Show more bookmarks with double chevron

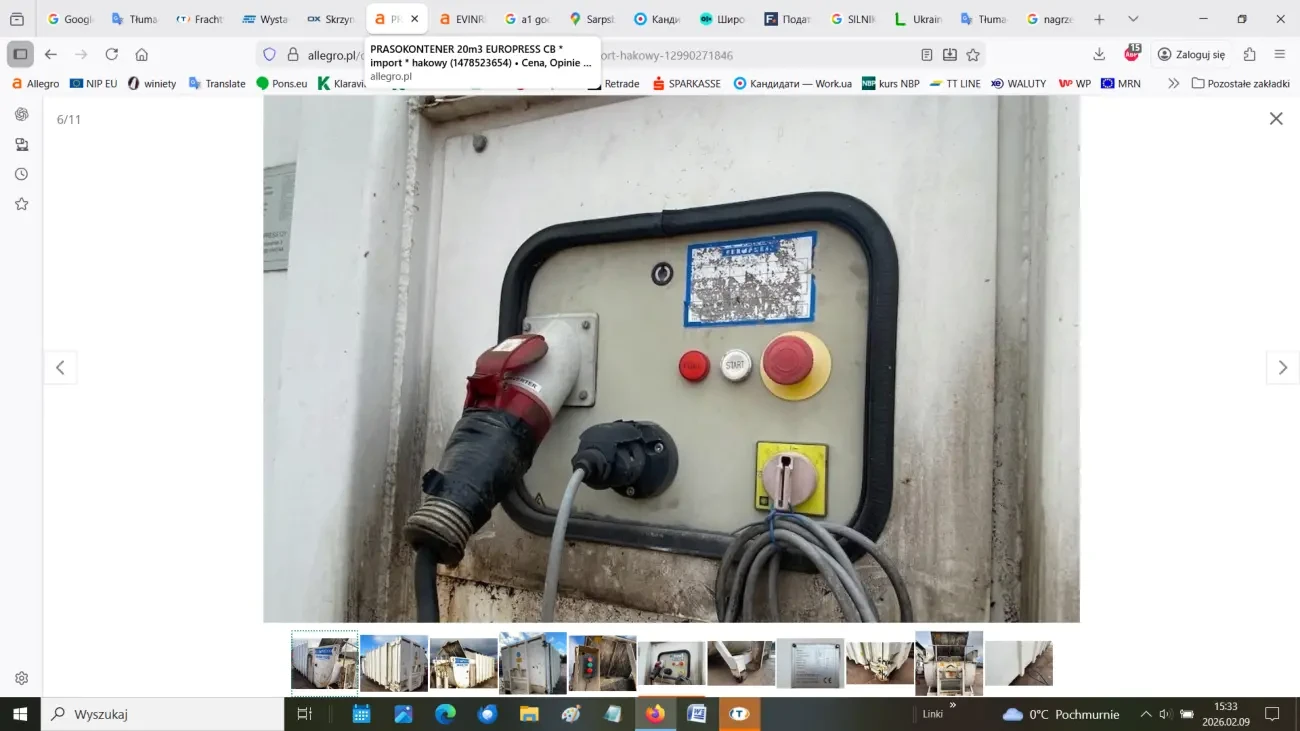click(1173, 84)
